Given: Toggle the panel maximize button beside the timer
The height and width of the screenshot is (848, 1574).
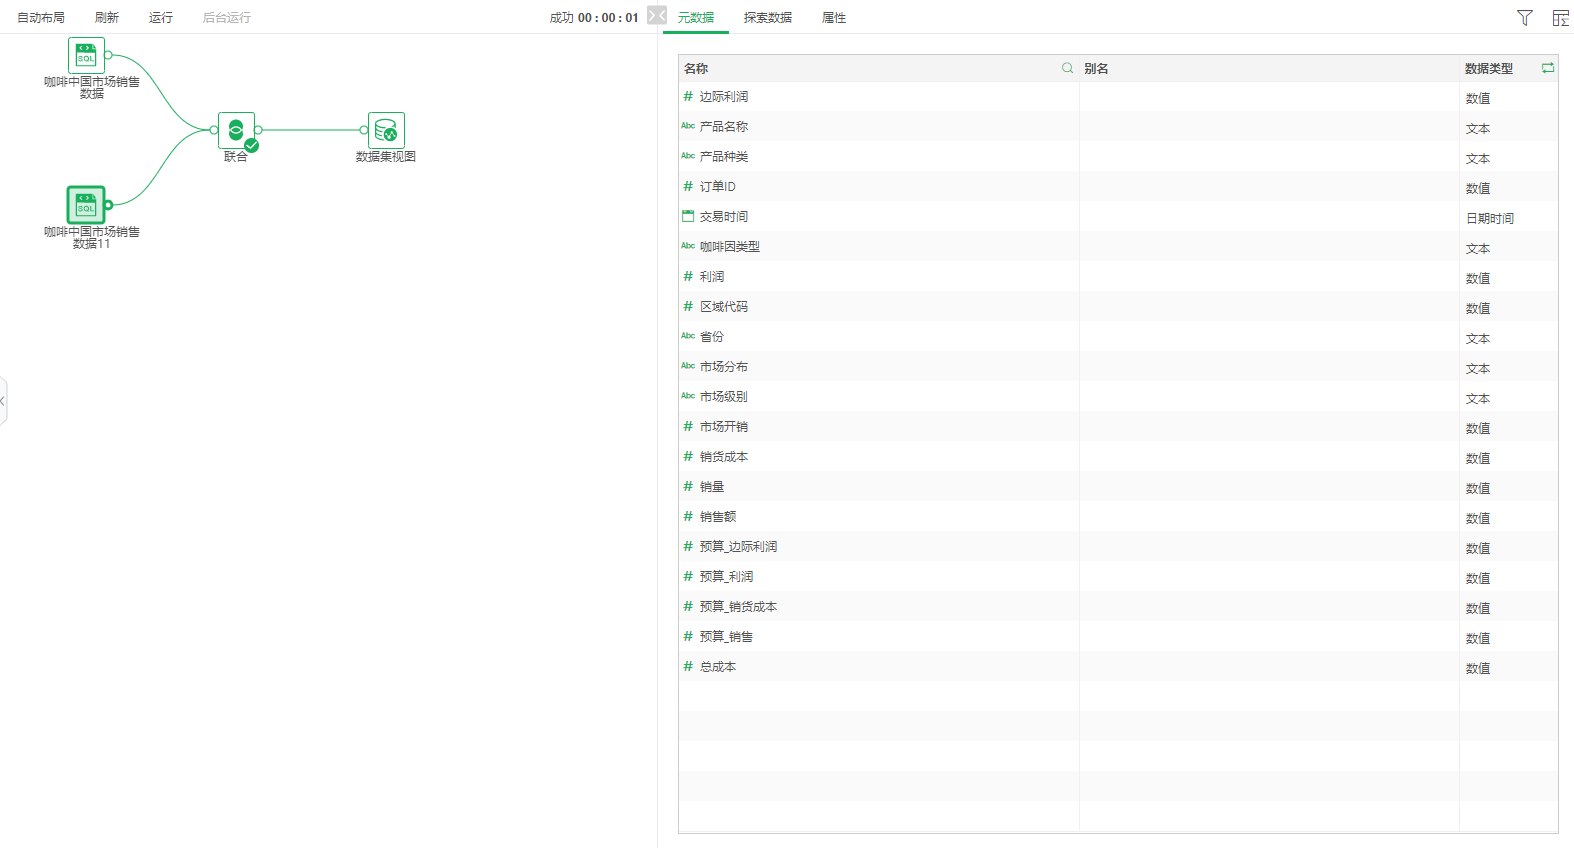Looking at the screenshot, I should [656, 16].
